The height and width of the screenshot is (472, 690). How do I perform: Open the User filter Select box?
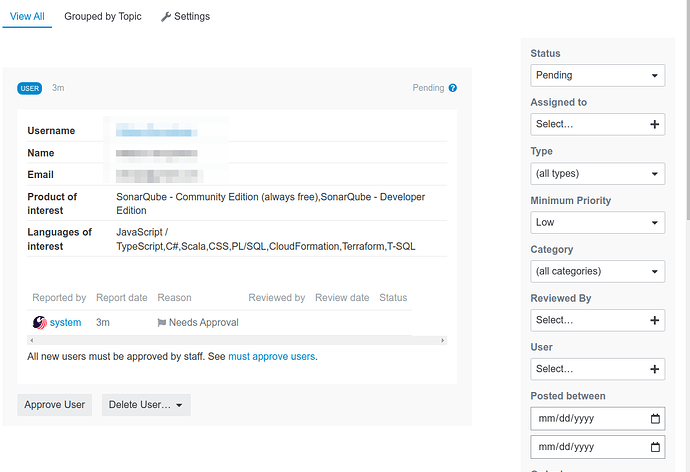(598, 369)
